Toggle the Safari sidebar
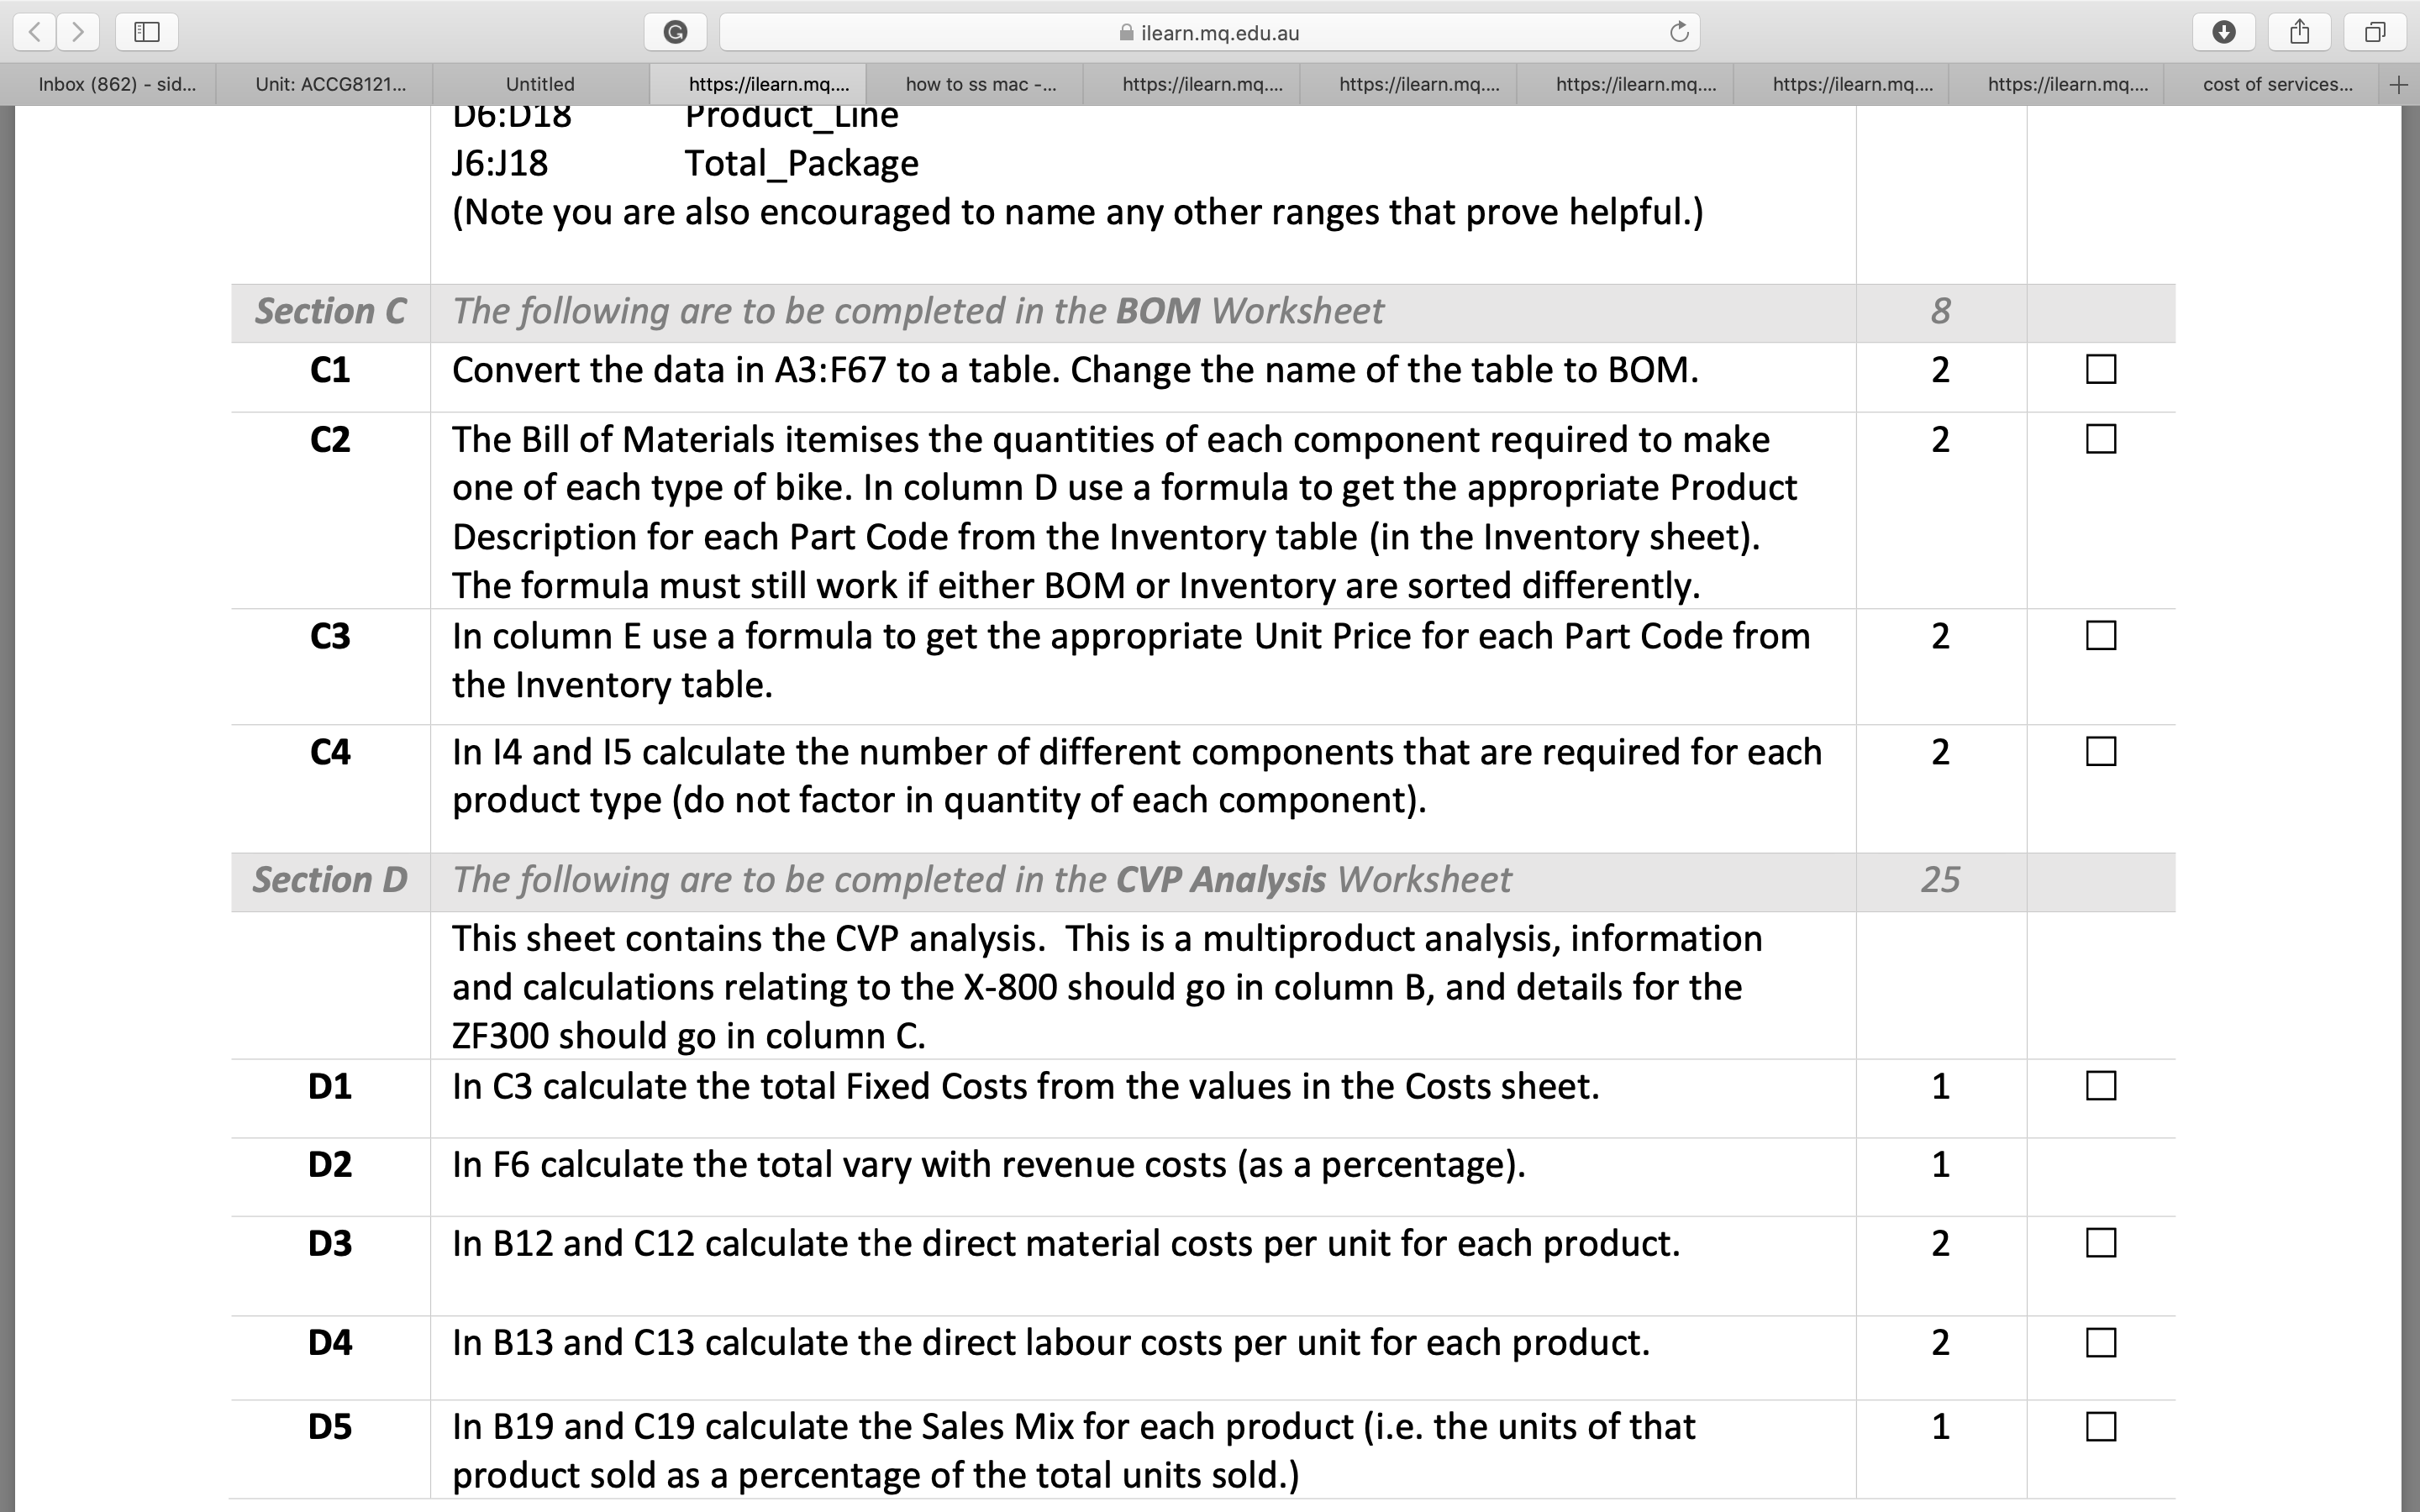 pos(146,31)
